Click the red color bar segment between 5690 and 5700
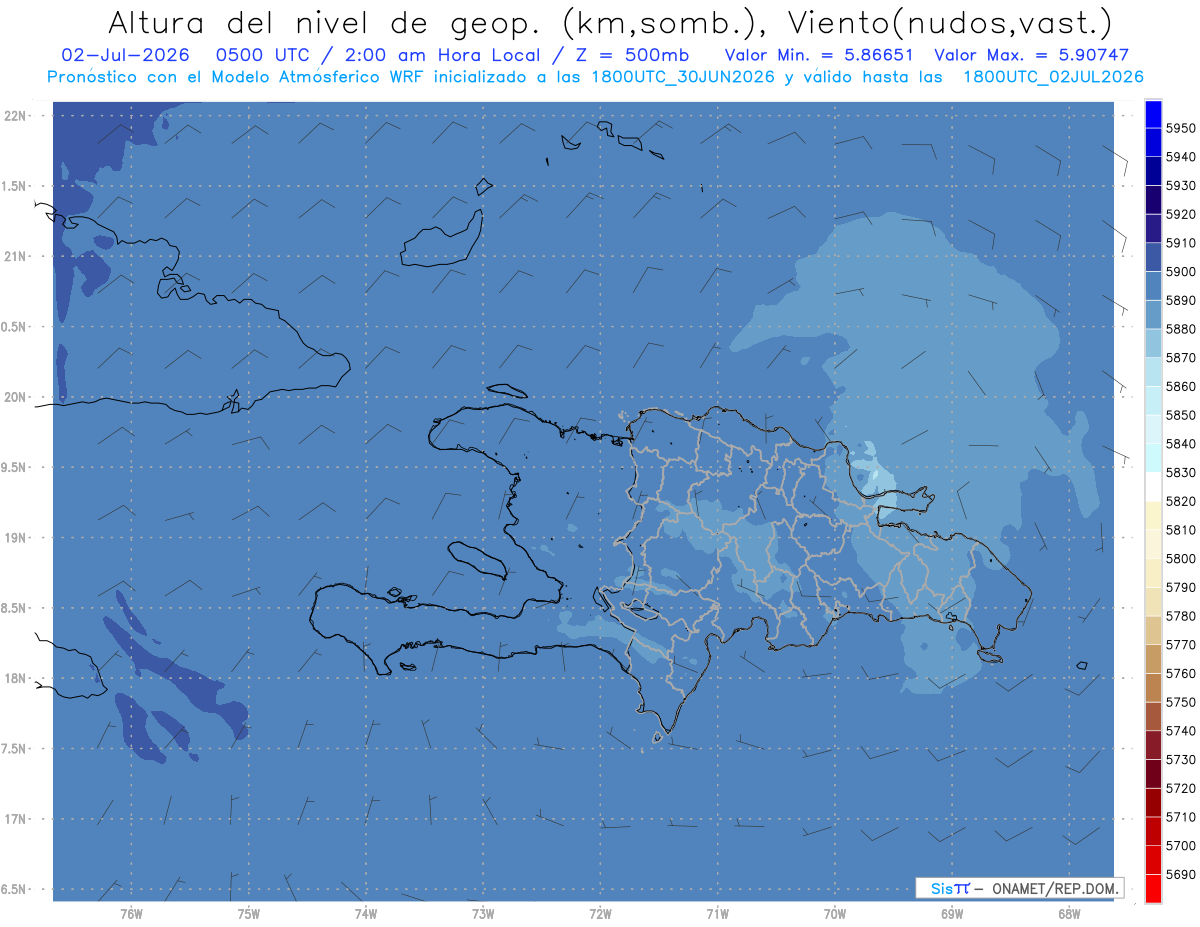The width and height of the screenshot is (1200, 927). [x=1153, y=860]
